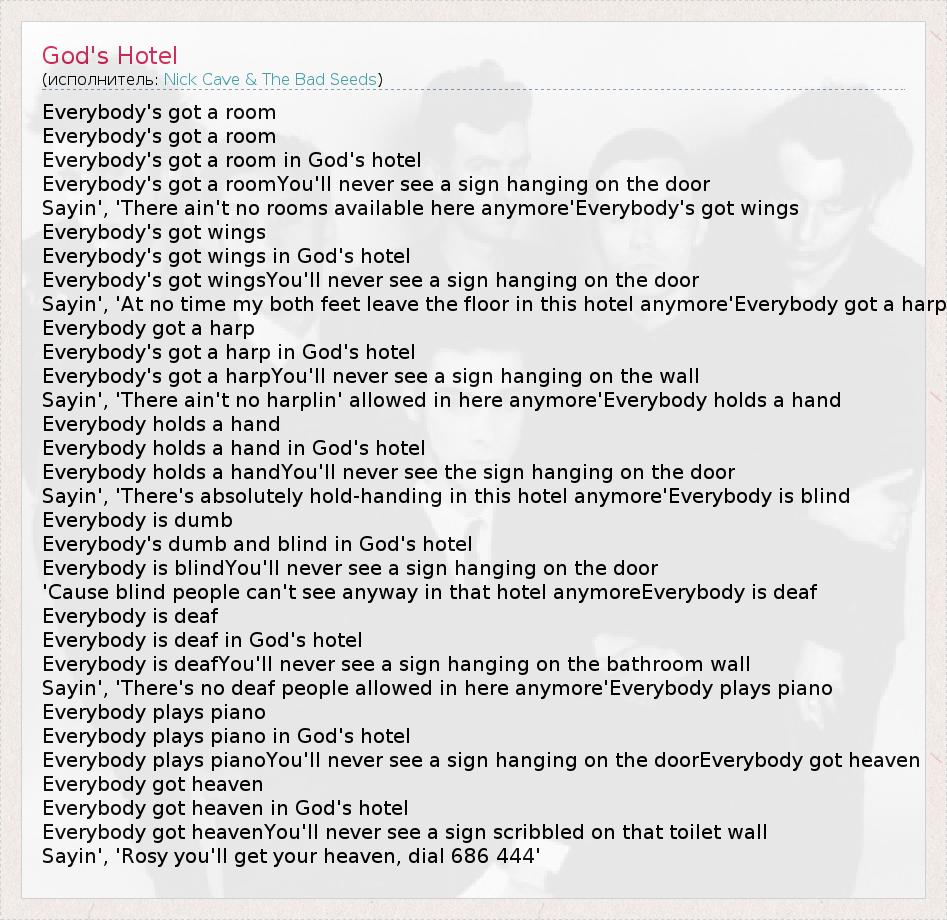This screenshot has height=920, width=947.
Task: Open the Nick Cave & The Bad Seeds artist link
Action: pyautogui.click(x=270, y=79)
